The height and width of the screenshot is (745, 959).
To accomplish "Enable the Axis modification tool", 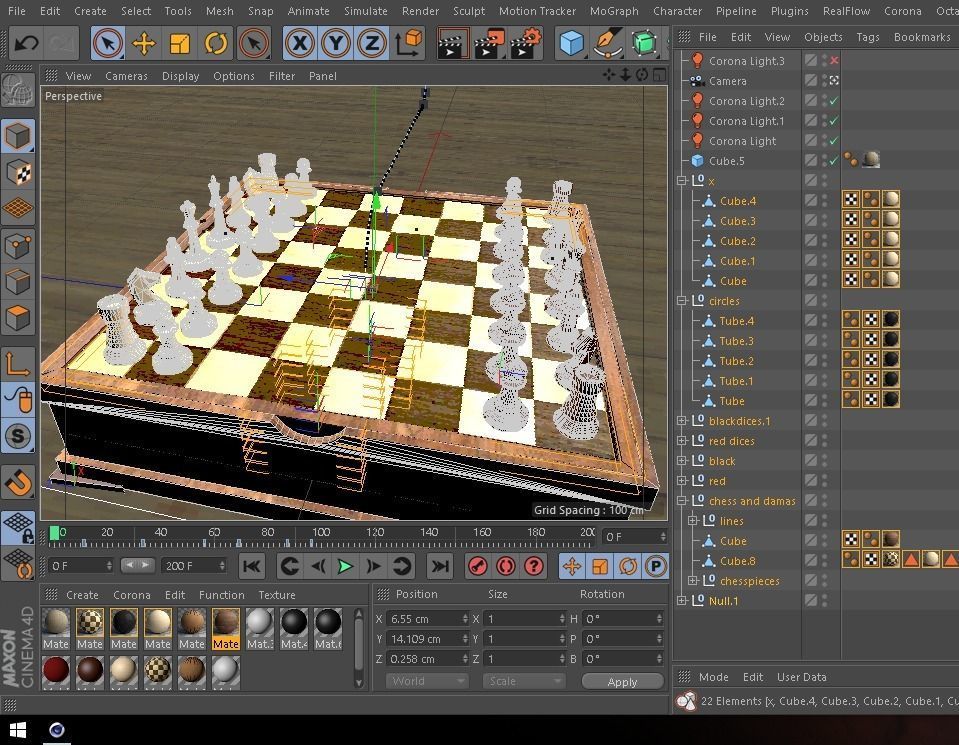I will [x=18, y=364].
